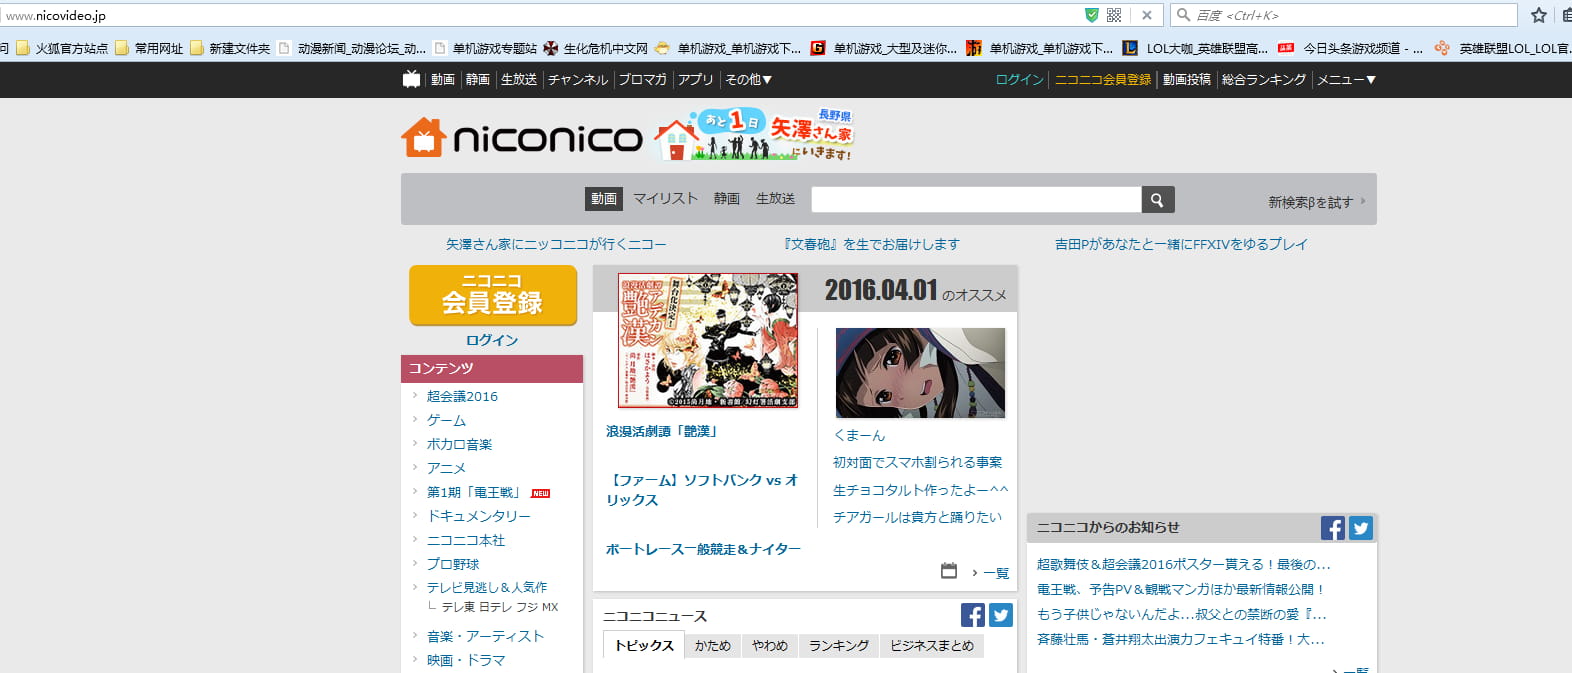Open プロ野球 in コンテンツ list
This screenshot has width=1572, height=673.
point(453,564)
